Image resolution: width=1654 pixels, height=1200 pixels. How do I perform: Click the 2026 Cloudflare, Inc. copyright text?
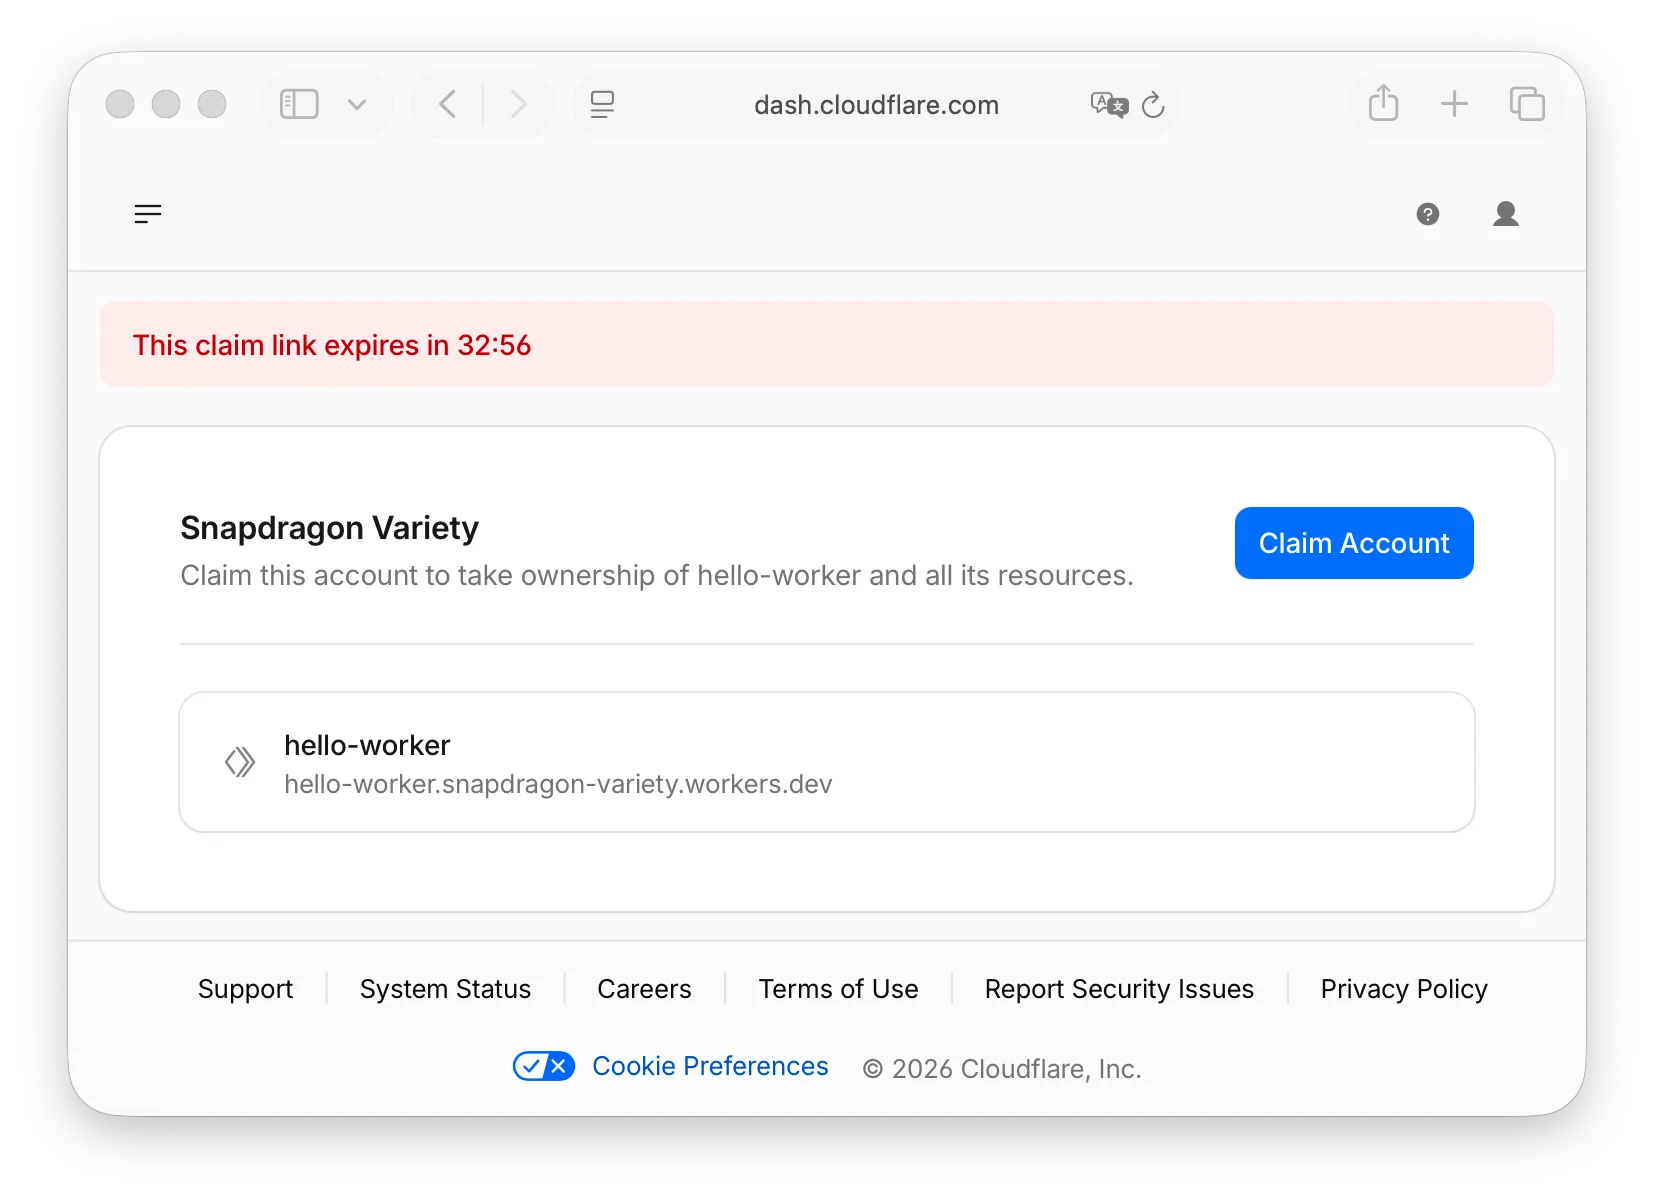[1002, 1069]
